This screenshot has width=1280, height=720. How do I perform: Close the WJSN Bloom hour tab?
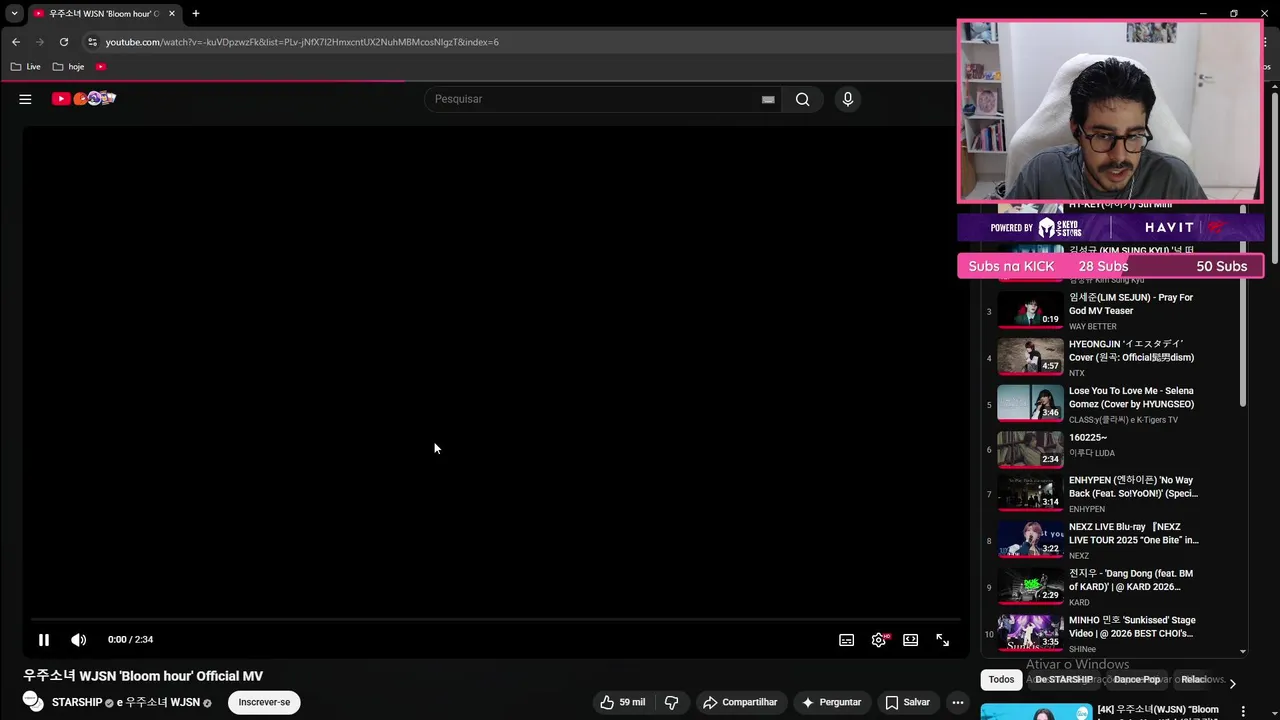point(172,14)
